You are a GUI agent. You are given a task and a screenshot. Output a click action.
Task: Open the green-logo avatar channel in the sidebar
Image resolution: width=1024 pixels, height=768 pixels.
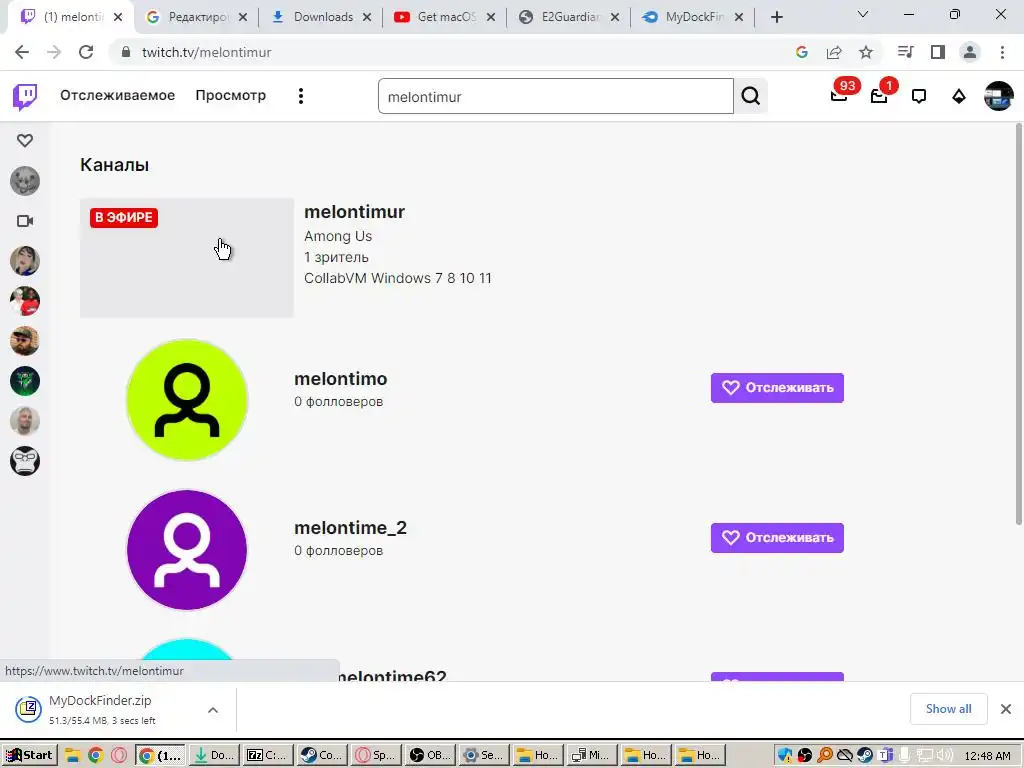[x=25, y=381]
